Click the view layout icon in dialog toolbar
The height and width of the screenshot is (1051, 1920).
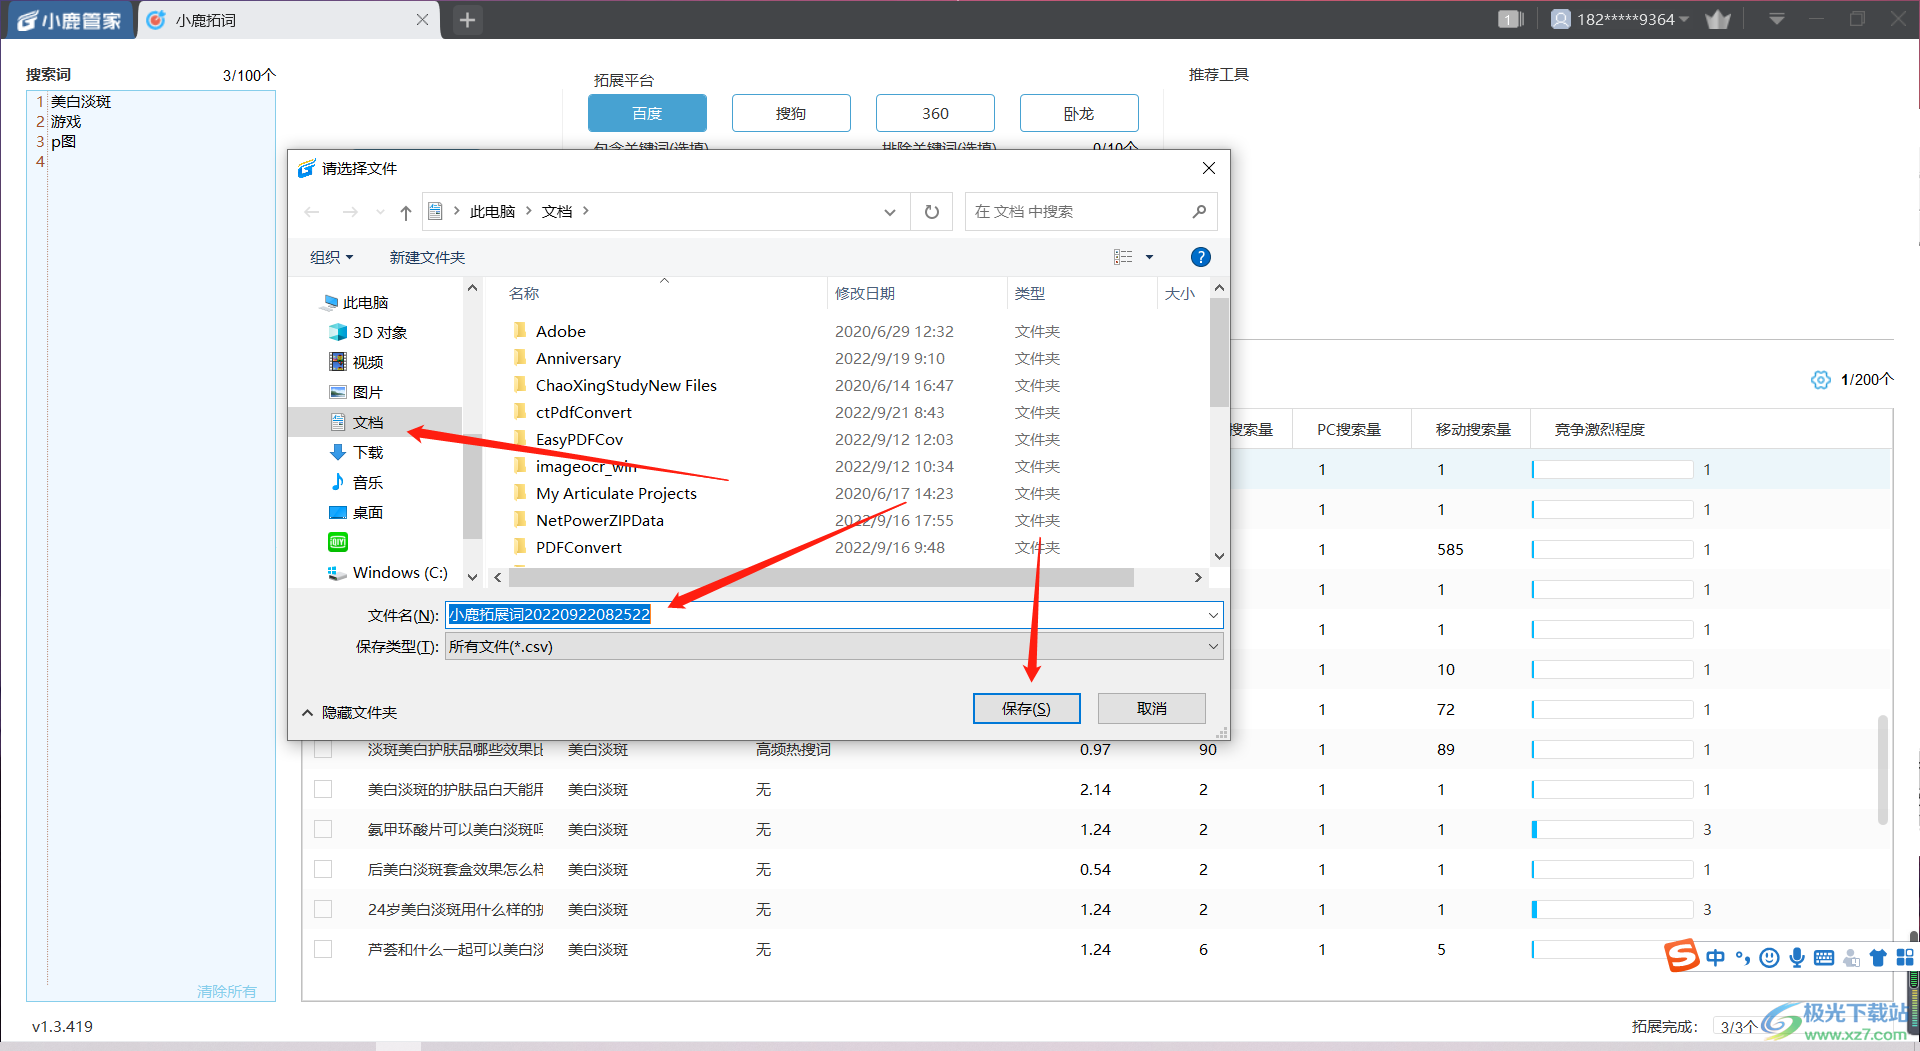[1123, 257]
